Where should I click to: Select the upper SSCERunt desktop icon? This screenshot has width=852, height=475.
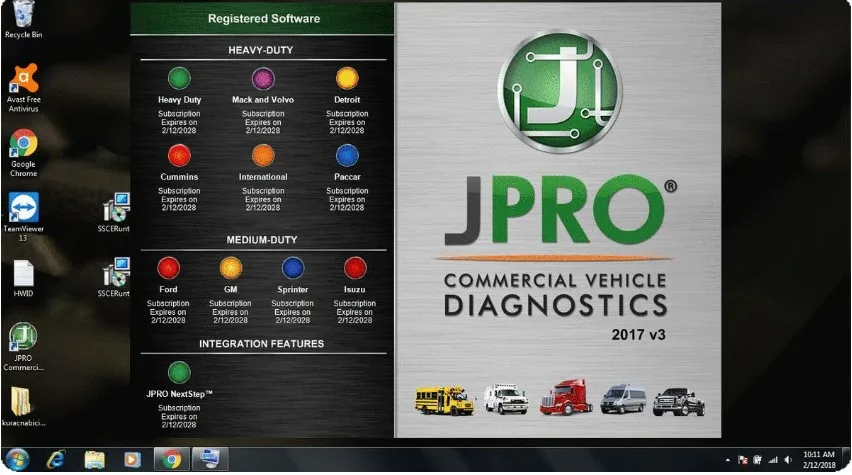pos(115,212)
